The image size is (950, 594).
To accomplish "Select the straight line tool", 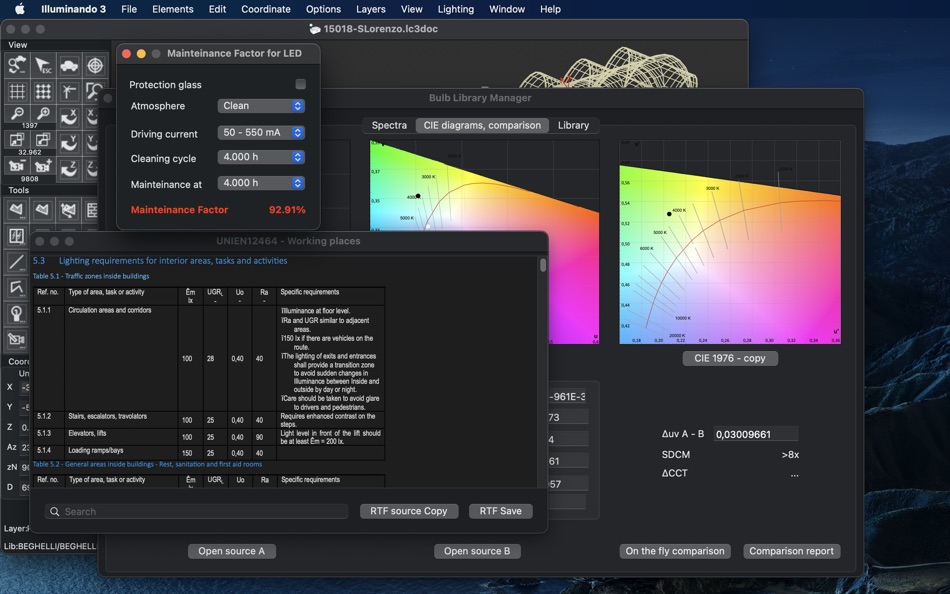I will pos(17,262).
